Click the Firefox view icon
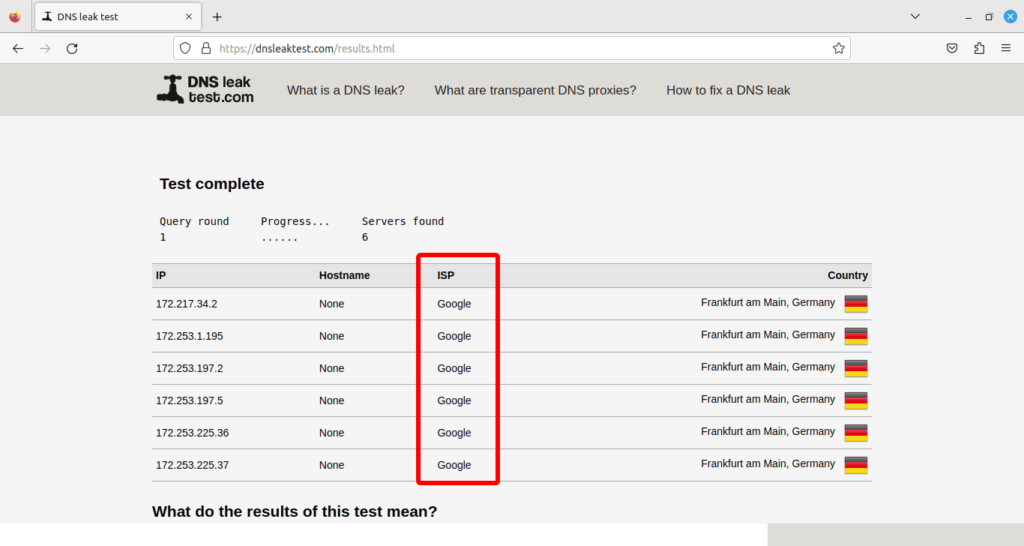 pyautogui.click(x=14, y=17)
